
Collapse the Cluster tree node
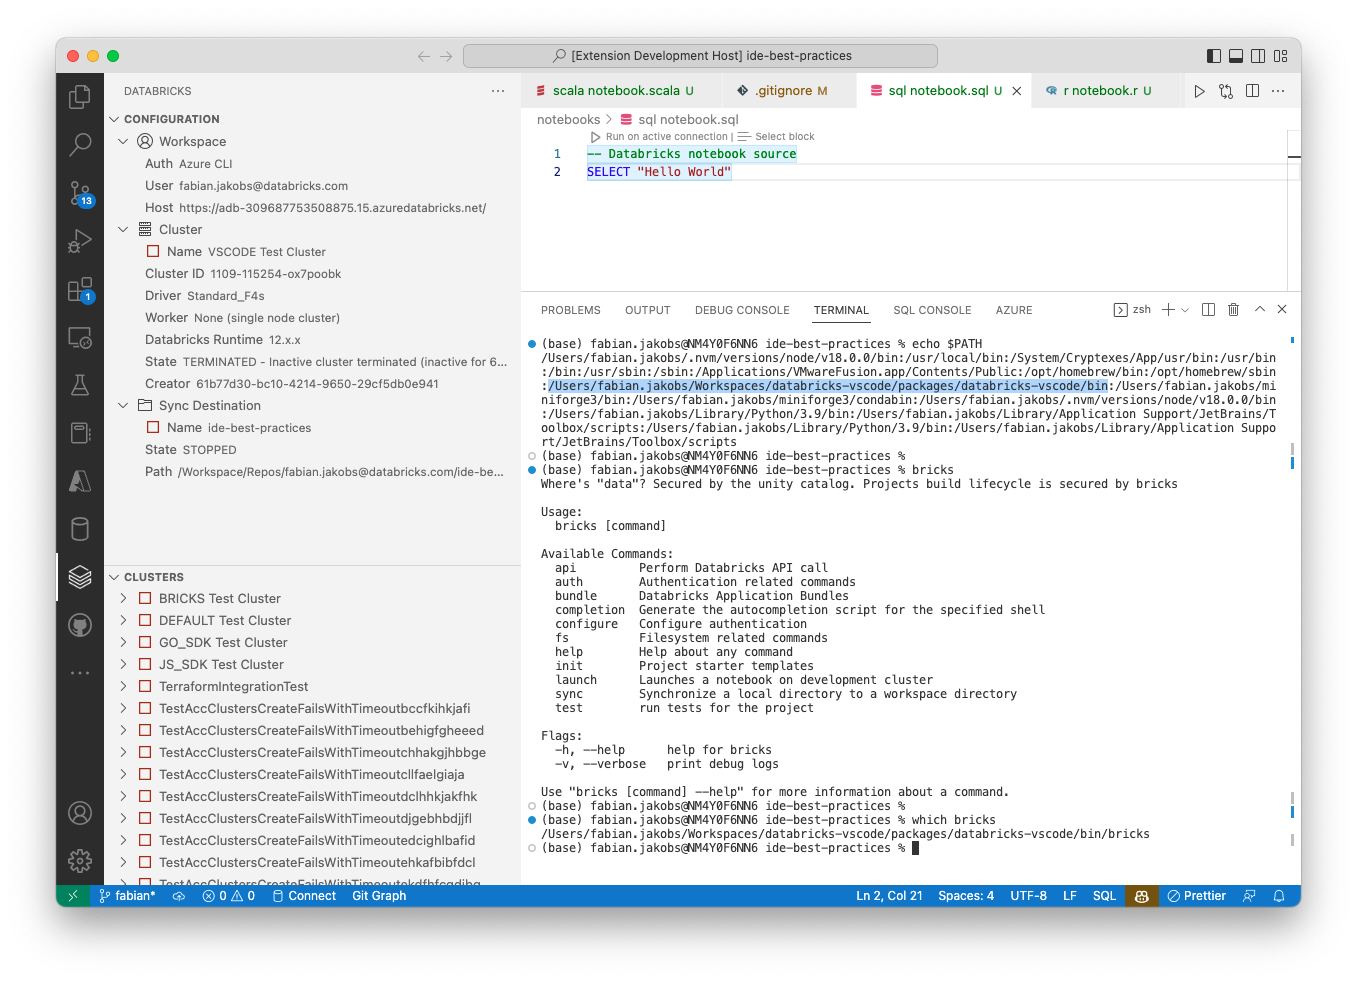123,230
